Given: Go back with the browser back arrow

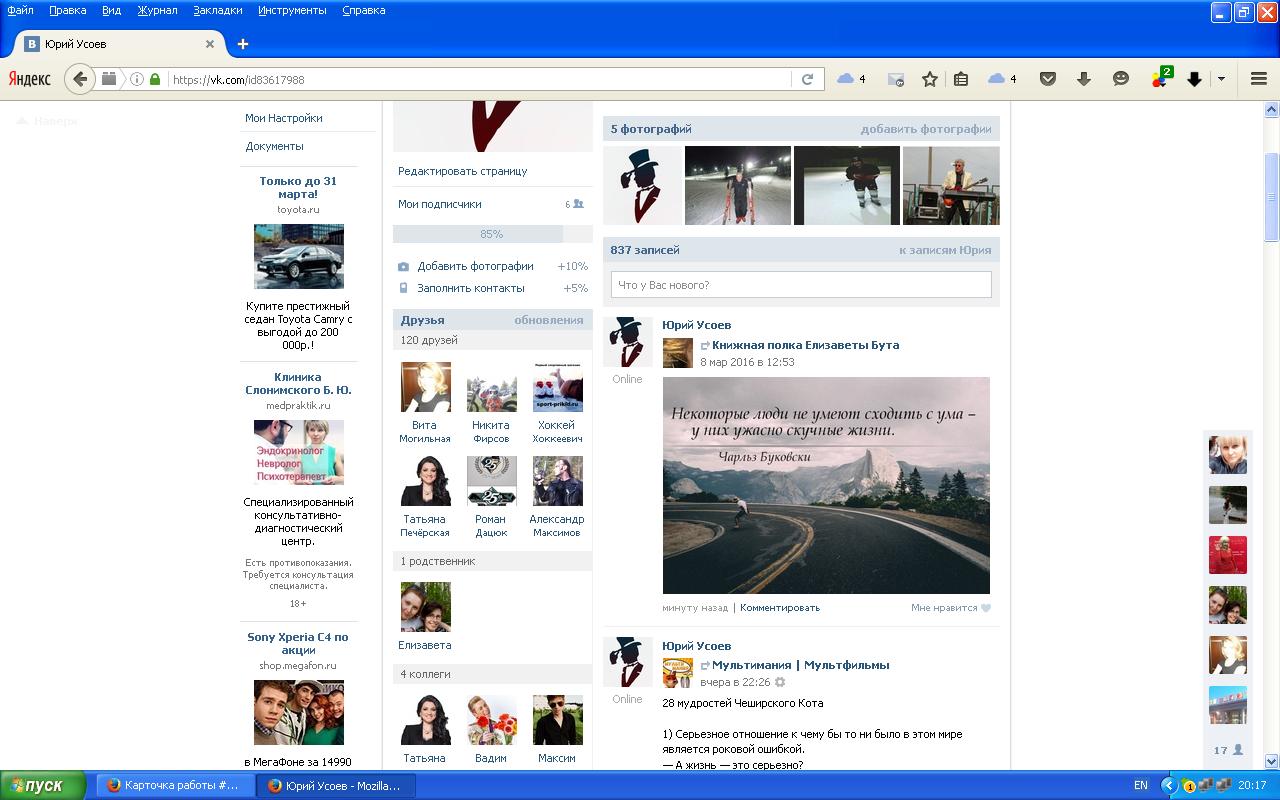Looking at the screenshot, I should click(80, 79).
